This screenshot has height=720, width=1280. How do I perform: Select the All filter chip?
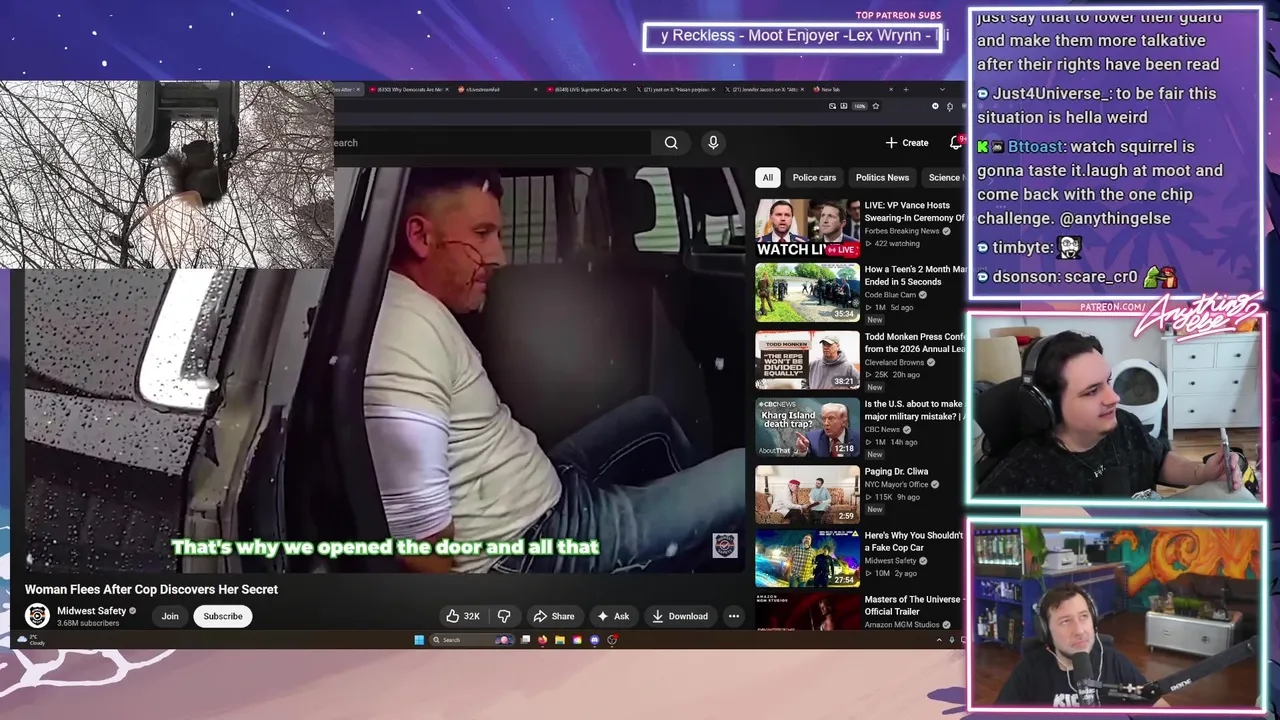pos(767,177)
